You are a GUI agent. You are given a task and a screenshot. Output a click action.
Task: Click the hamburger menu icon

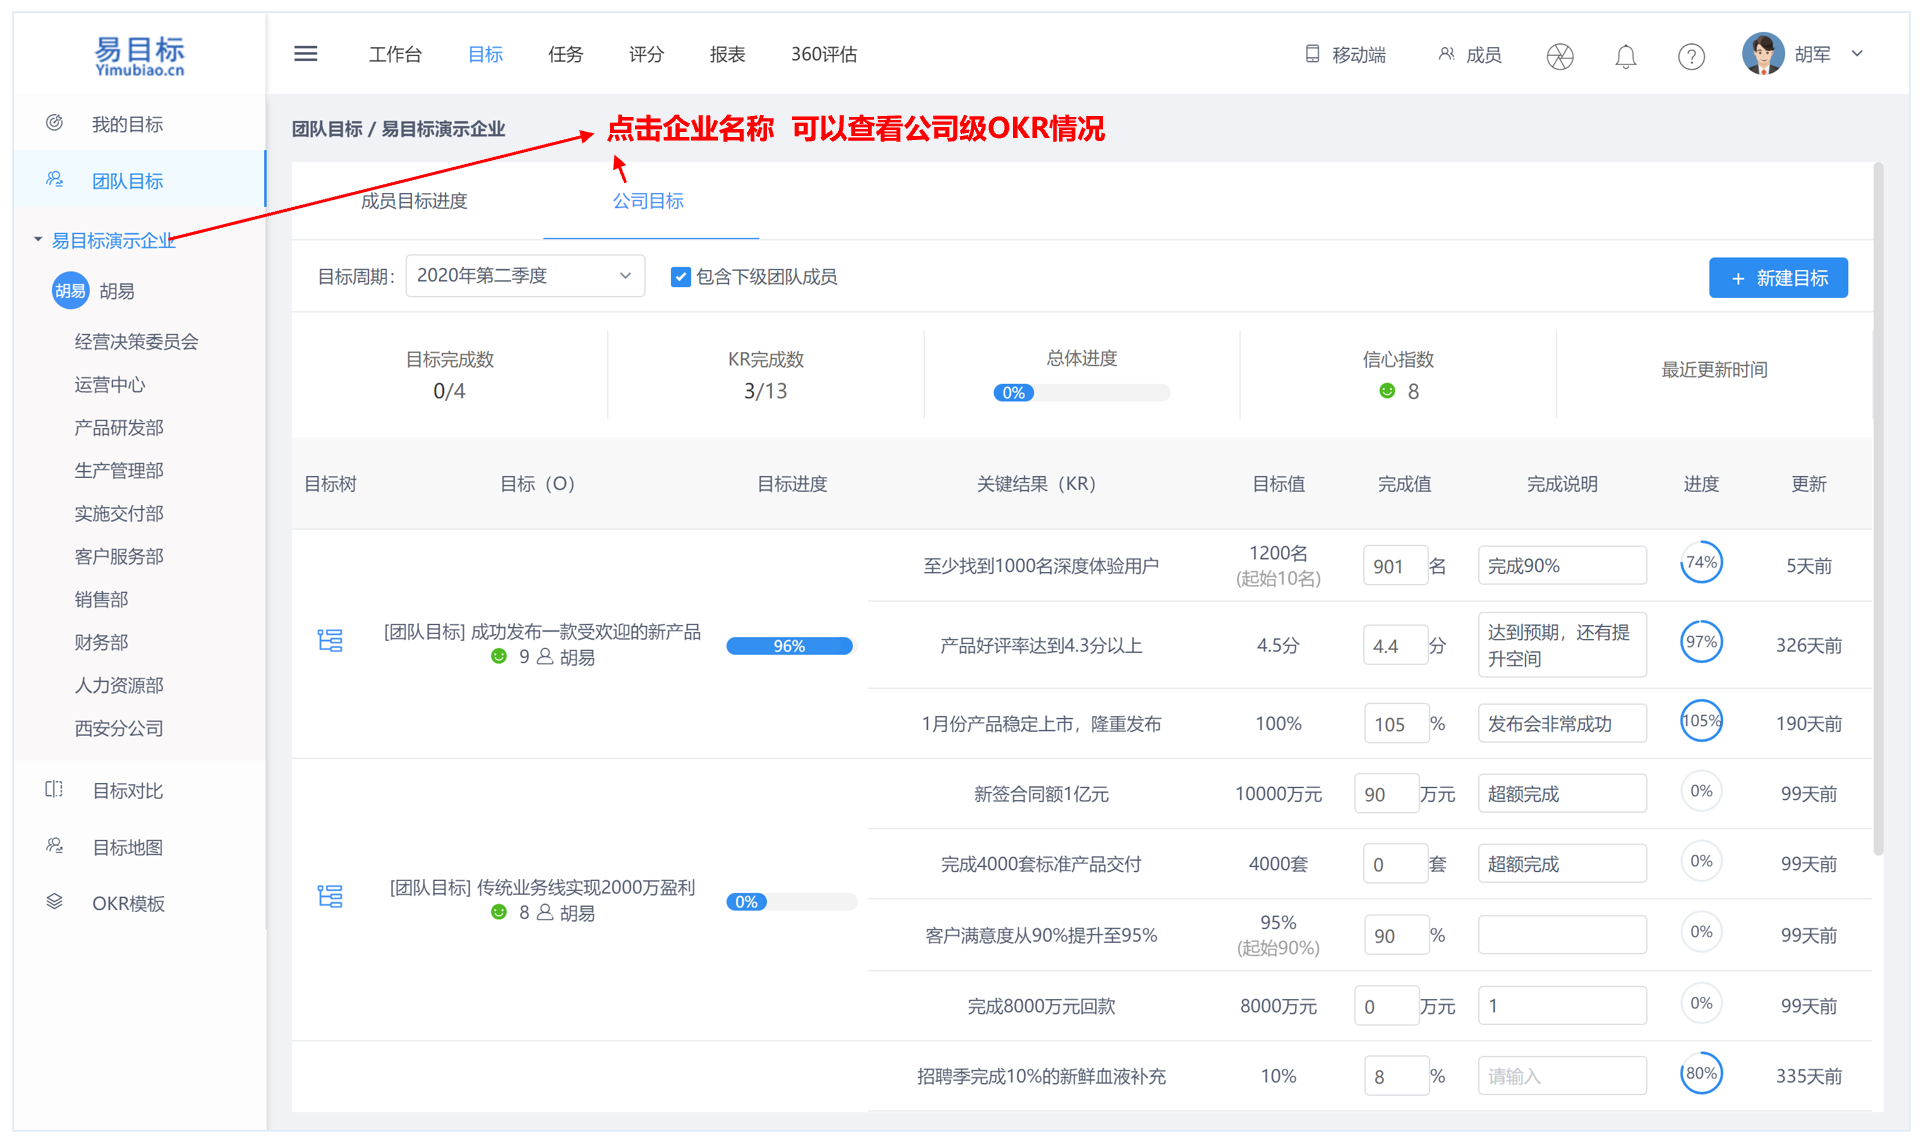click(x=306, y=54)
